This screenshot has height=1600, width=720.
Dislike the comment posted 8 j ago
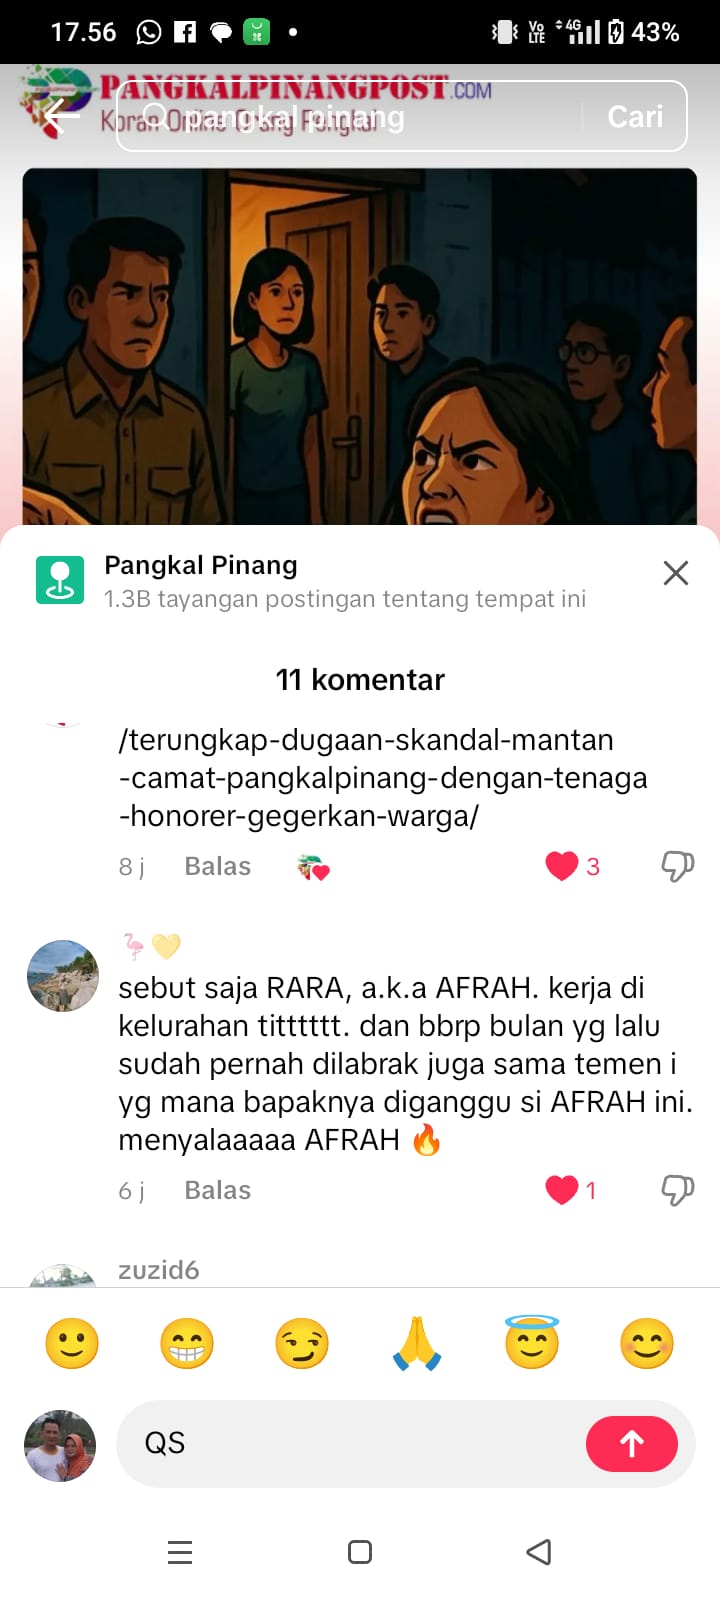[678, 866]
